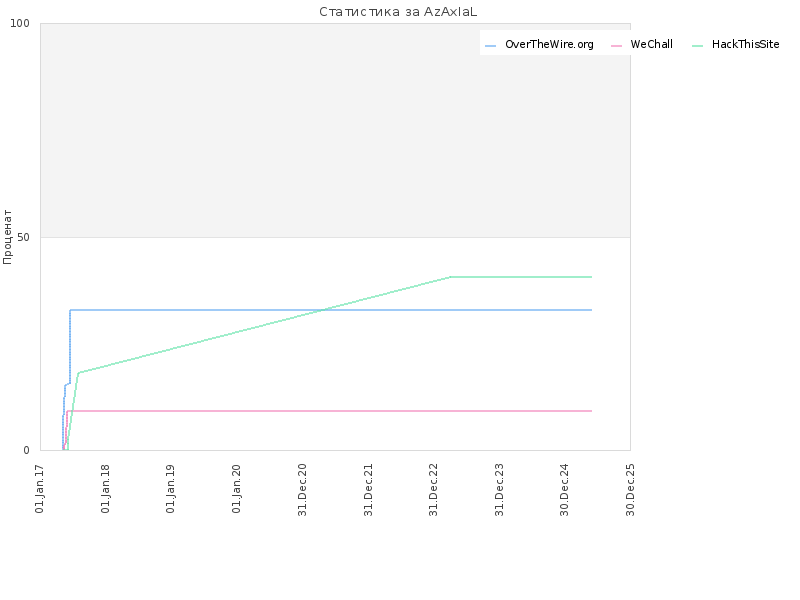
Task: Click the Процент y-axis label
Action: click(x=7, y=237)
